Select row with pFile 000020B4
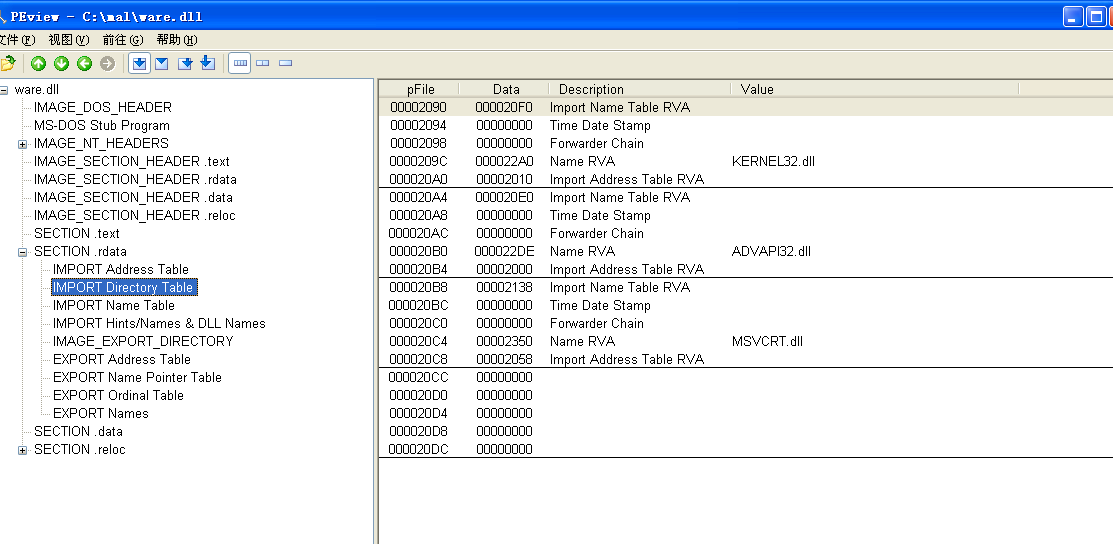The width and height of the screenshot is (1113, 544). pos(745,269)
